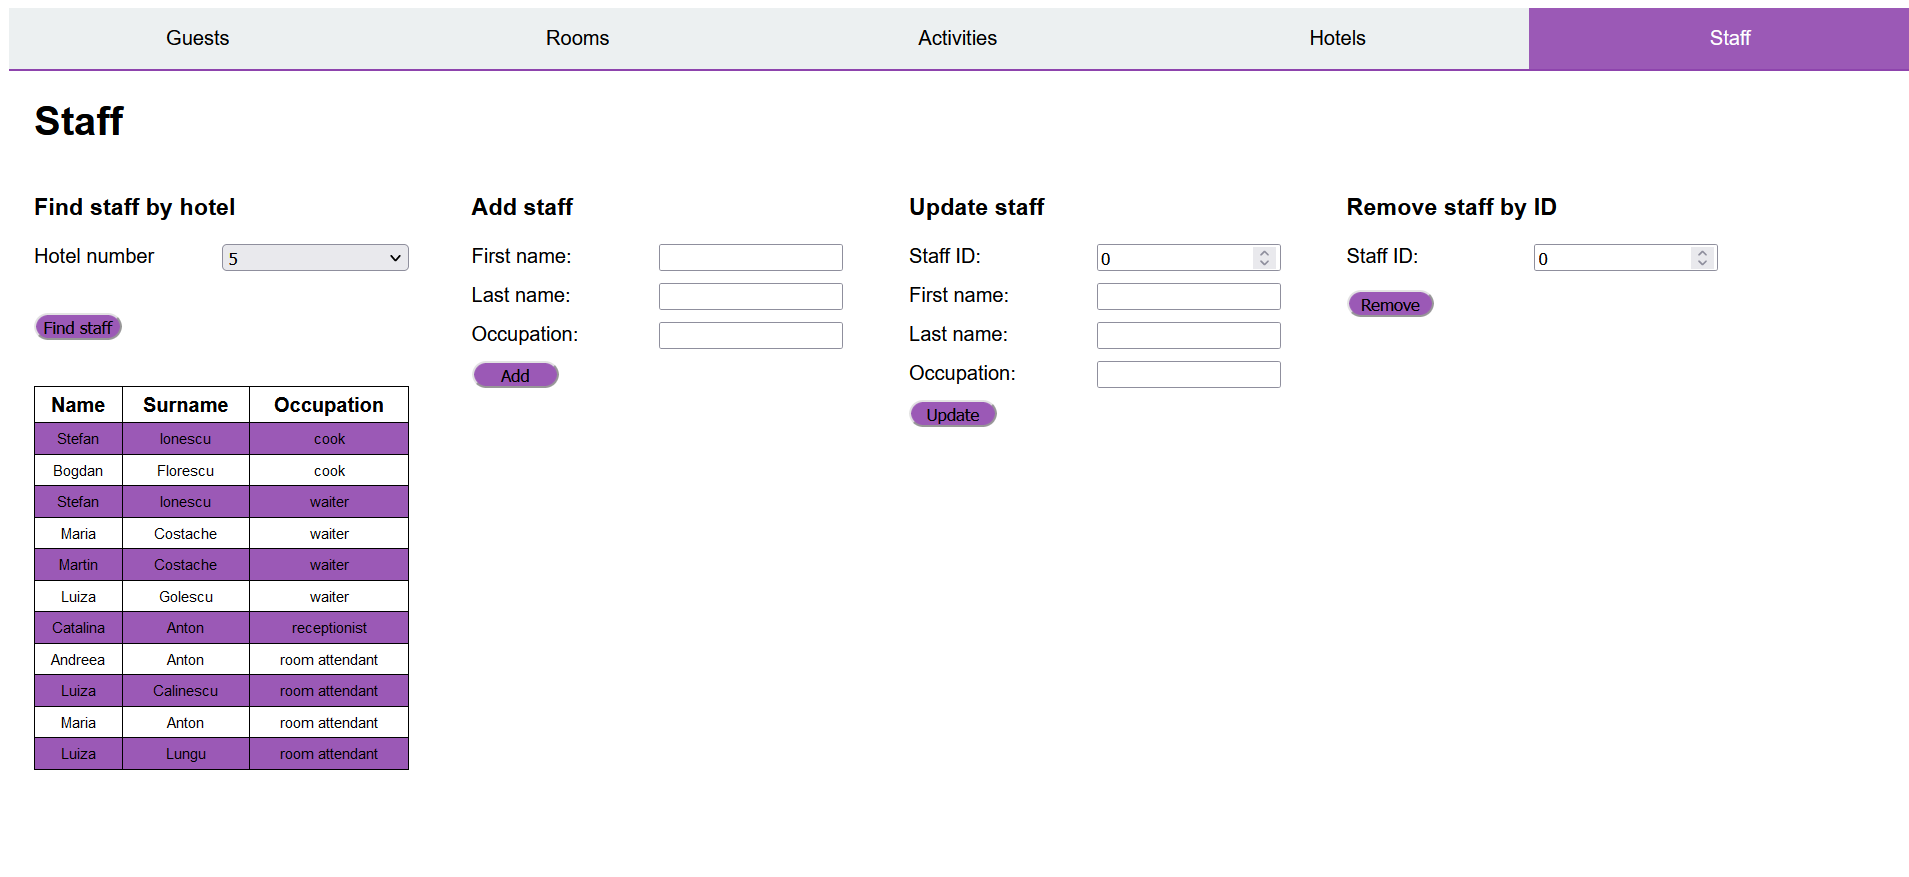Decrease Update staff Staff ID value
Viewport: 1909px width, 877px height.
coord(1264,263)
